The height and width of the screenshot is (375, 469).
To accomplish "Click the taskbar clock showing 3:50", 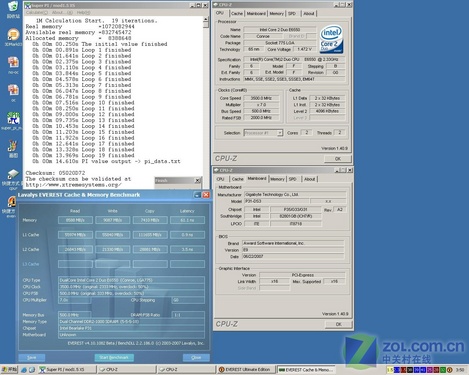I will 460,370.
